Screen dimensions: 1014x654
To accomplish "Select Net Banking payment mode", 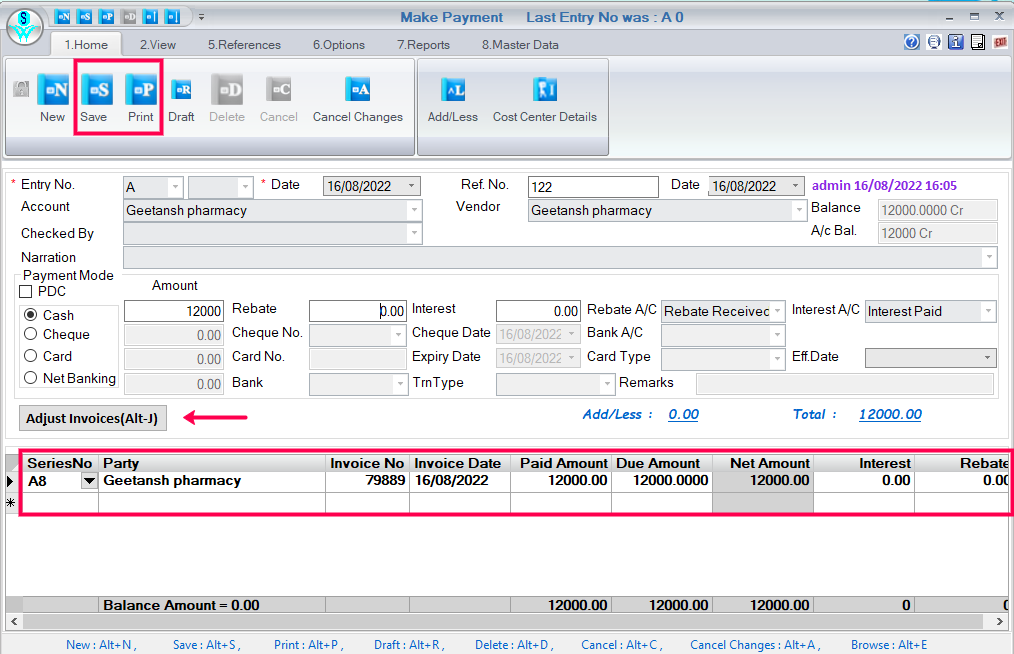I will (x=30, y=378).
